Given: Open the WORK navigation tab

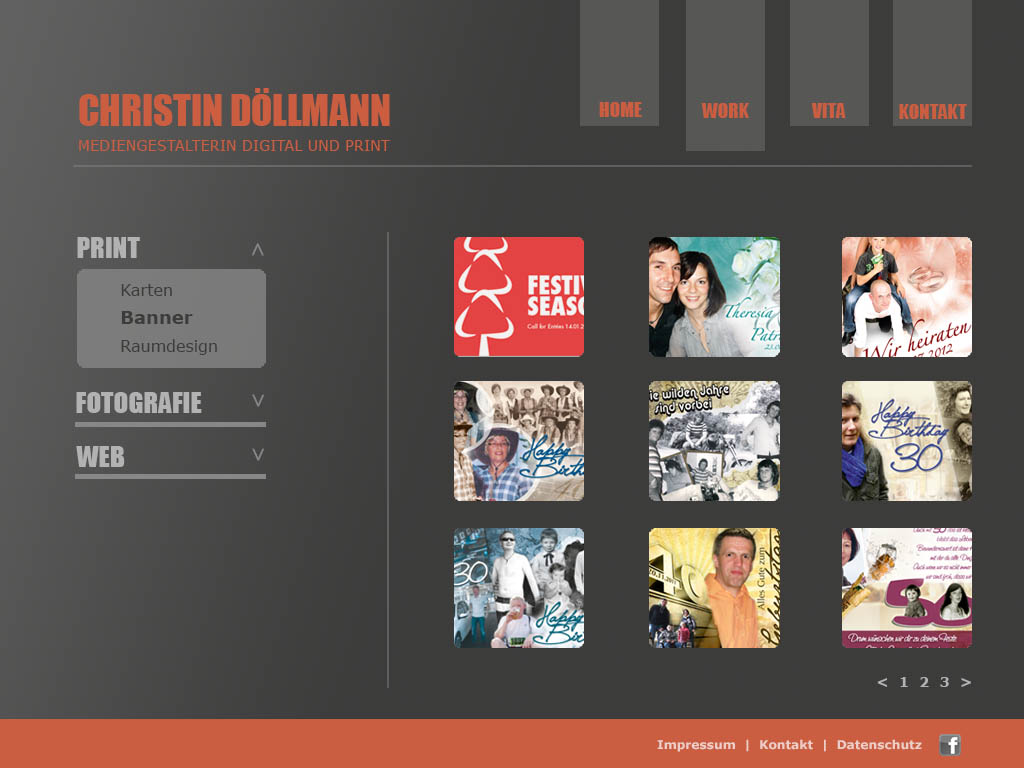Looking at the screenshot, I should point(725,111).
